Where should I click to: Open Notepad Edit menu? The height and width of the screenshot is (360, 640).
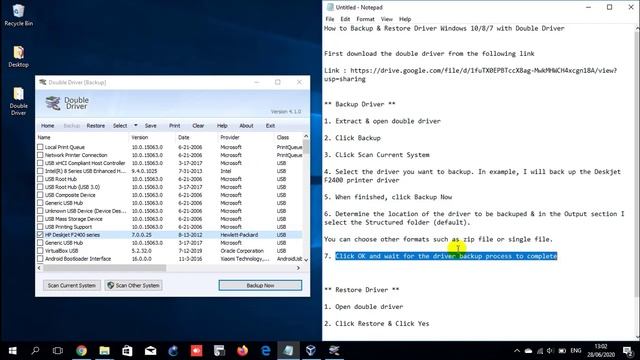[345, 19]
